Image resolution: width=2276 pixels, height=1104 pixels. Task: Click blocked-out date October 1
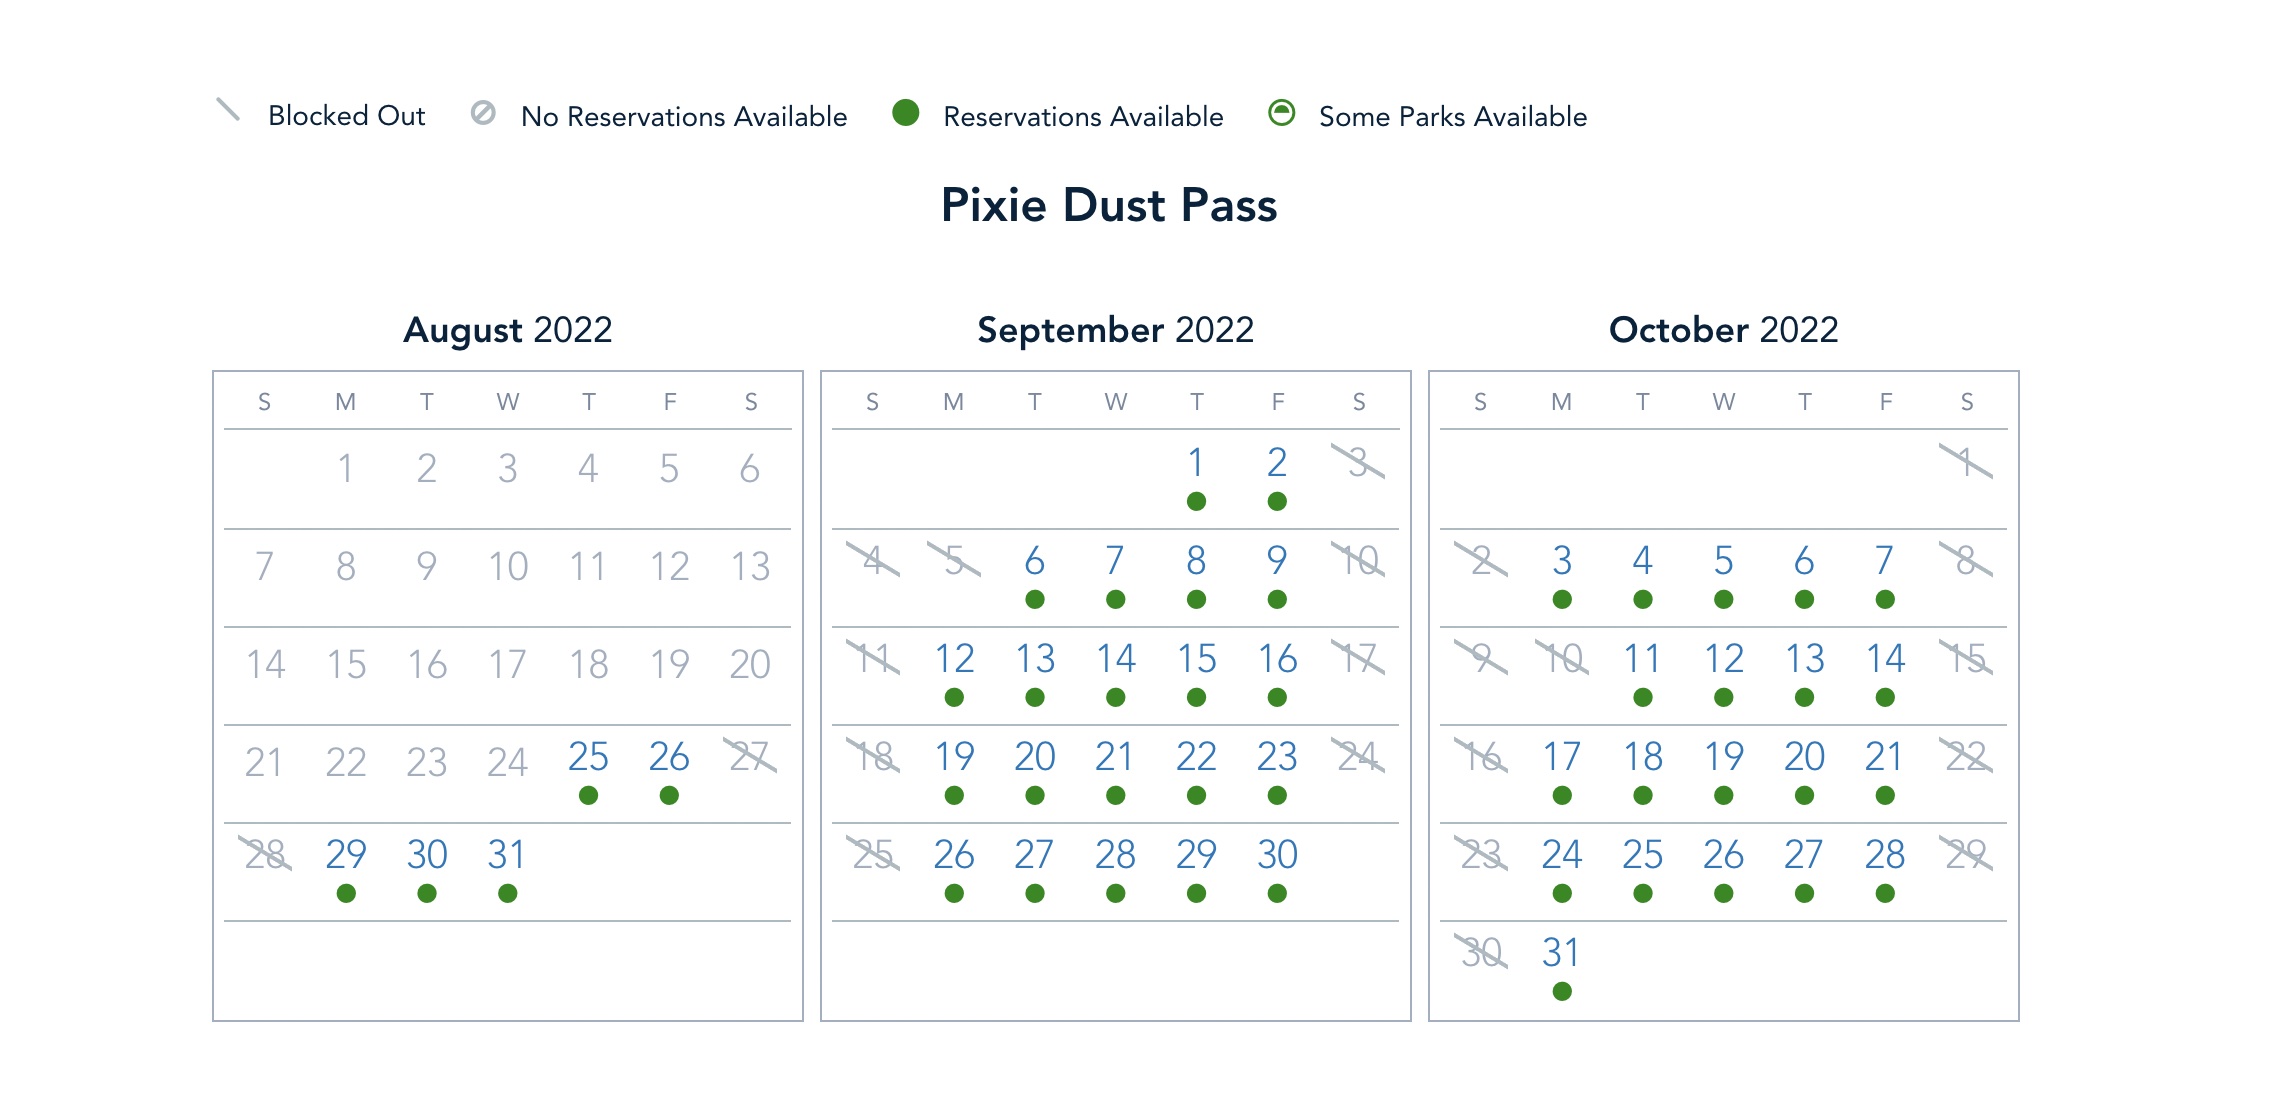pyautogui.click(x=1966, y=462)
